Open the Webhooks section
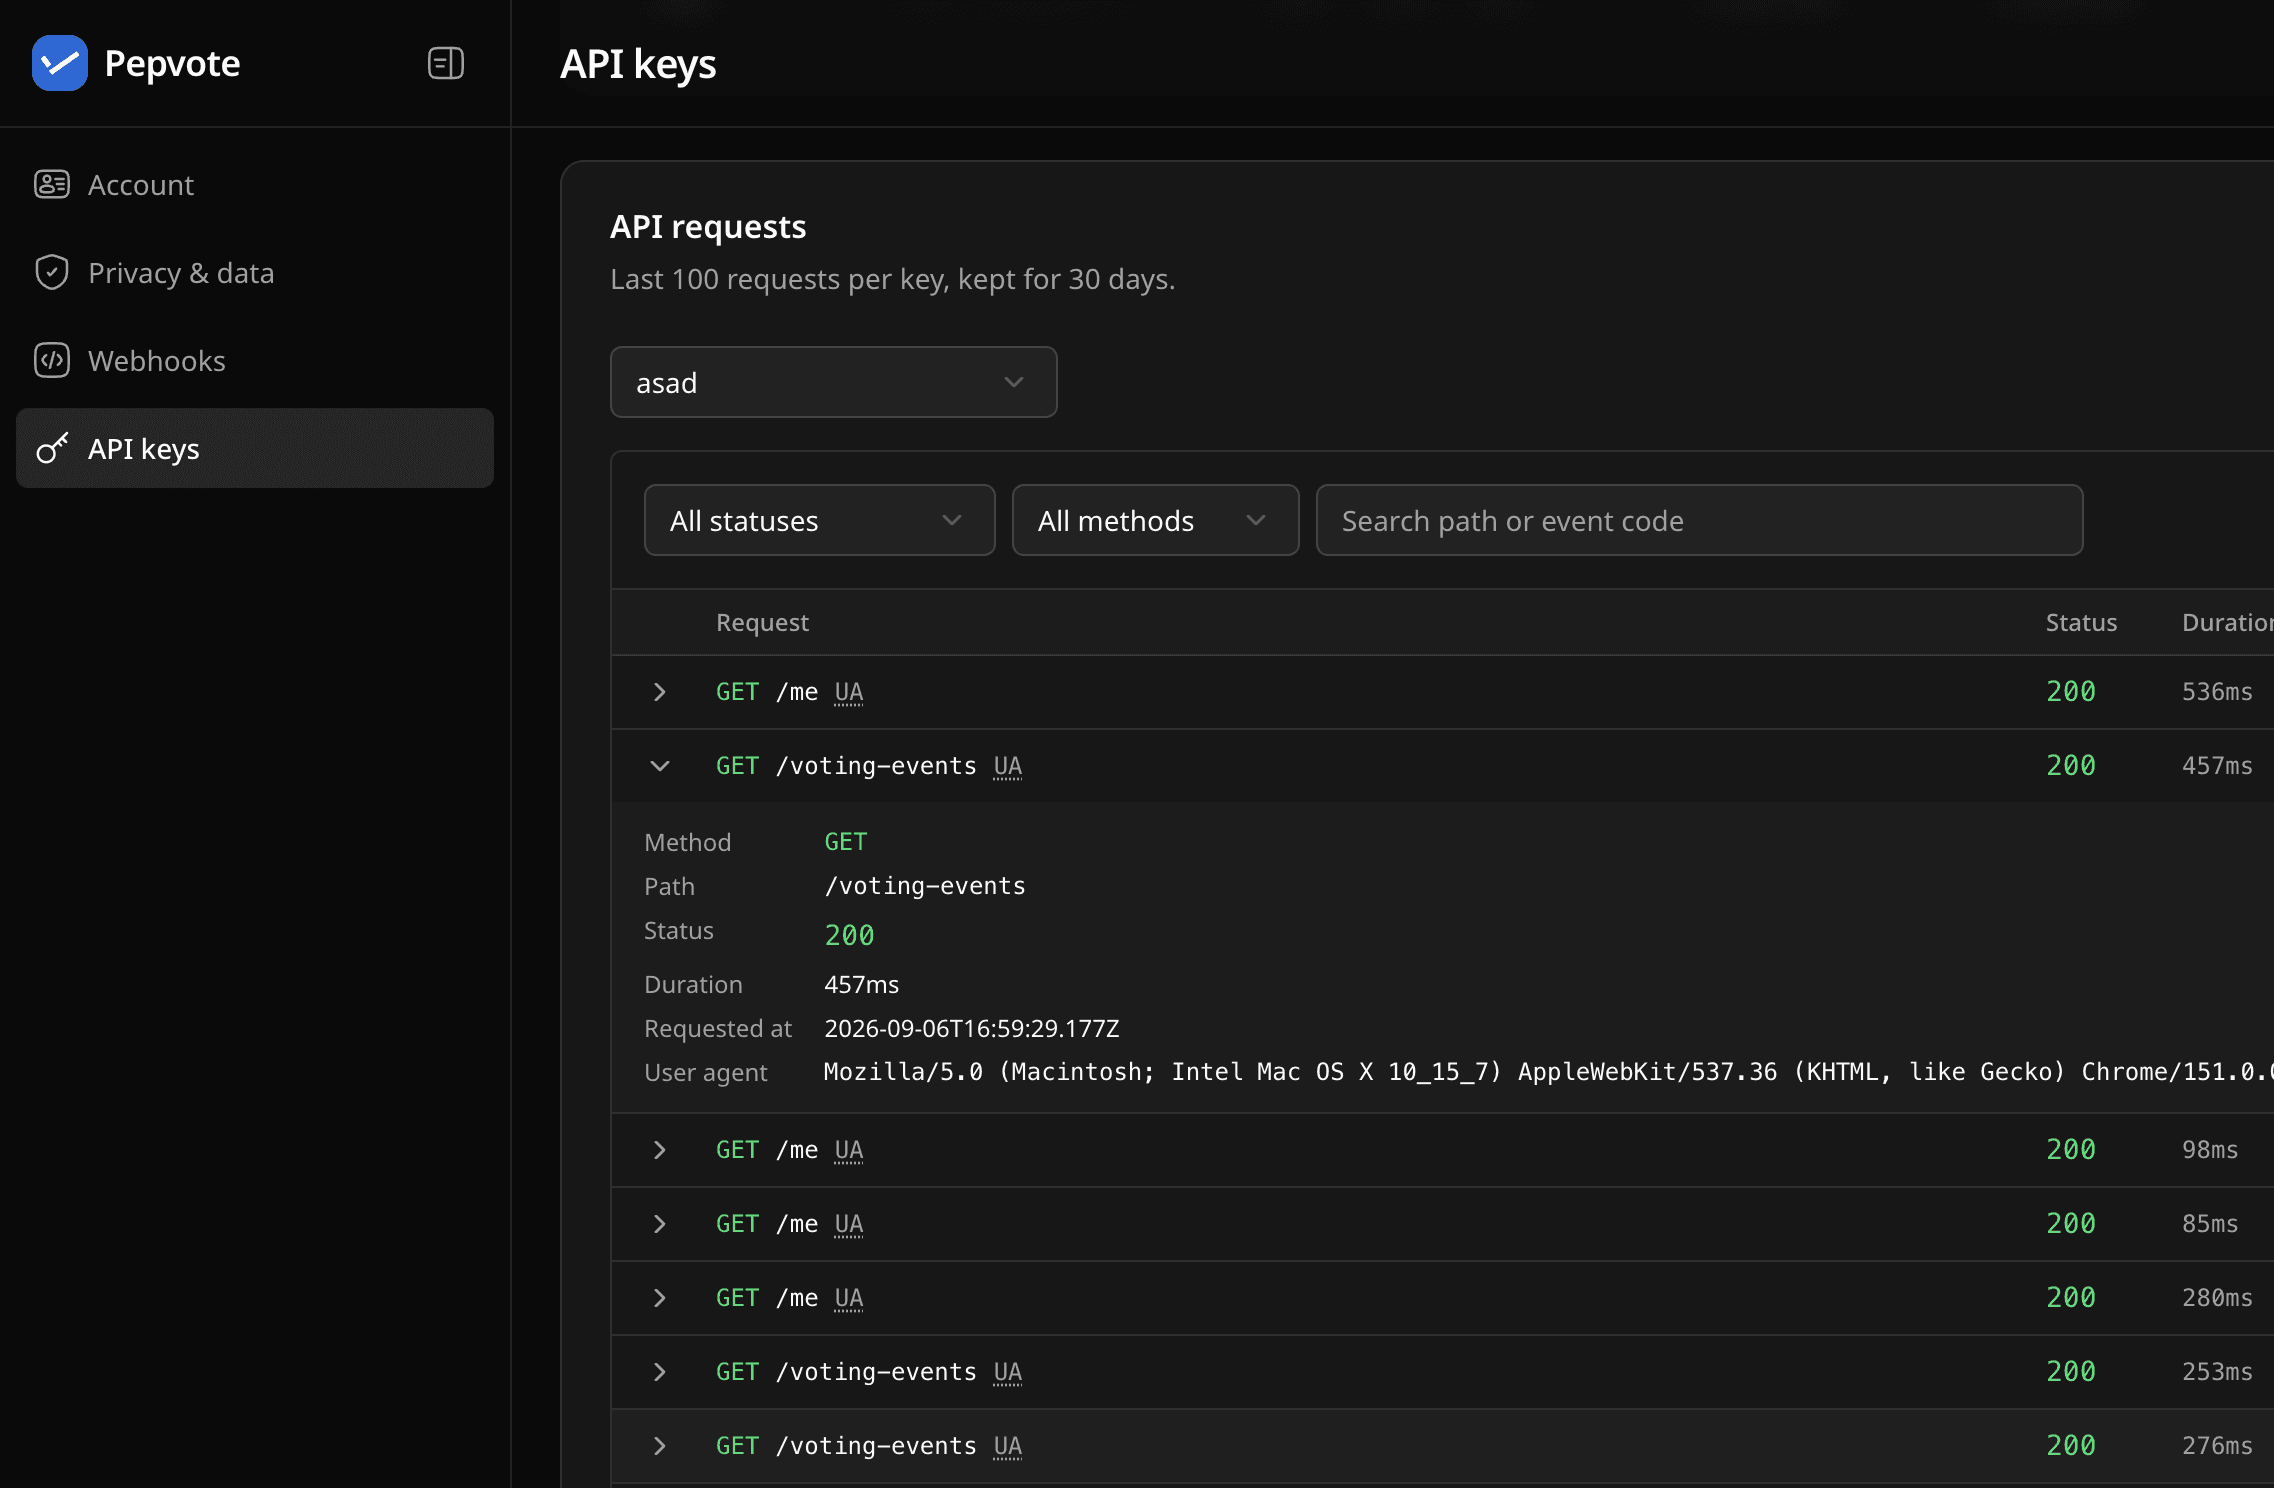 [x=255, y=361]
